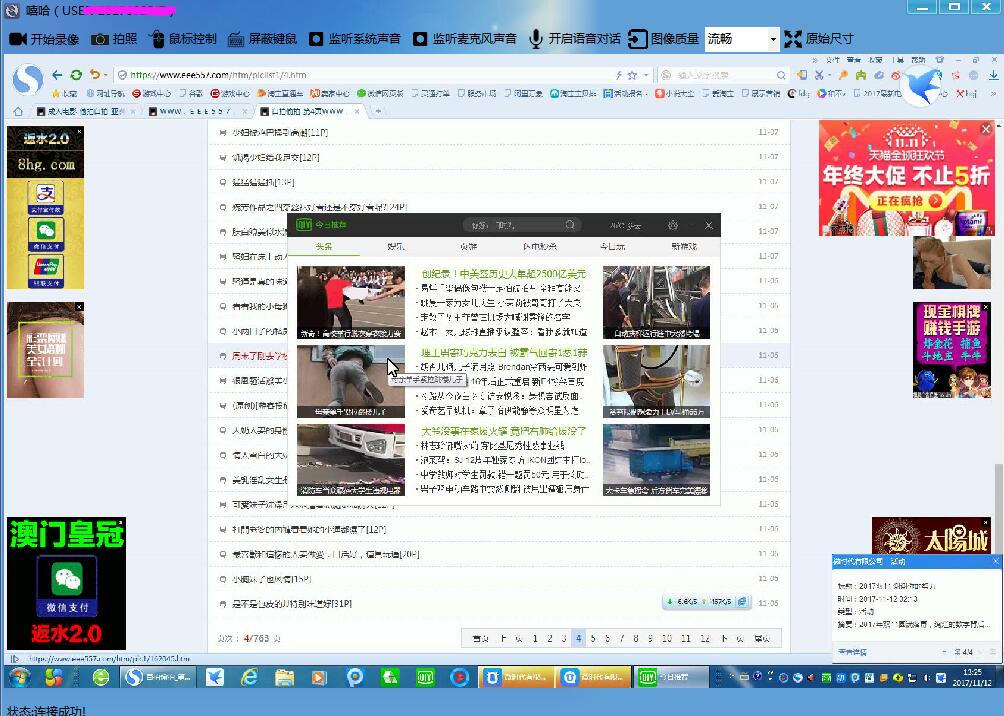Open the browser download arrow icon
Image resolution: width=1004 pixels, height=716 pixels.
993,75
